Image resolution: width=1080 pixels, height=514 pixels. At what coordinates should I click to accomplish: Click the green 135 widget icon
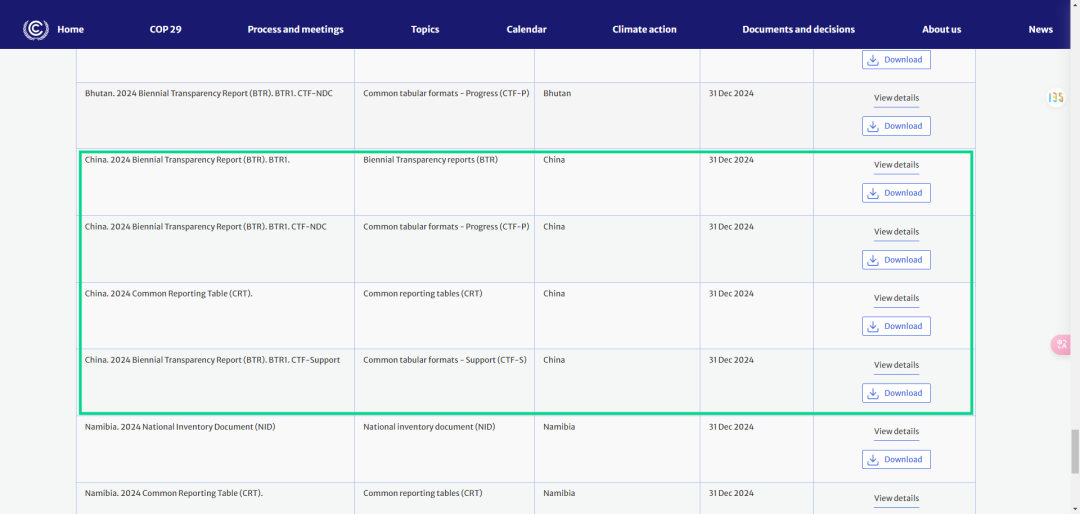pos(1055,97)
